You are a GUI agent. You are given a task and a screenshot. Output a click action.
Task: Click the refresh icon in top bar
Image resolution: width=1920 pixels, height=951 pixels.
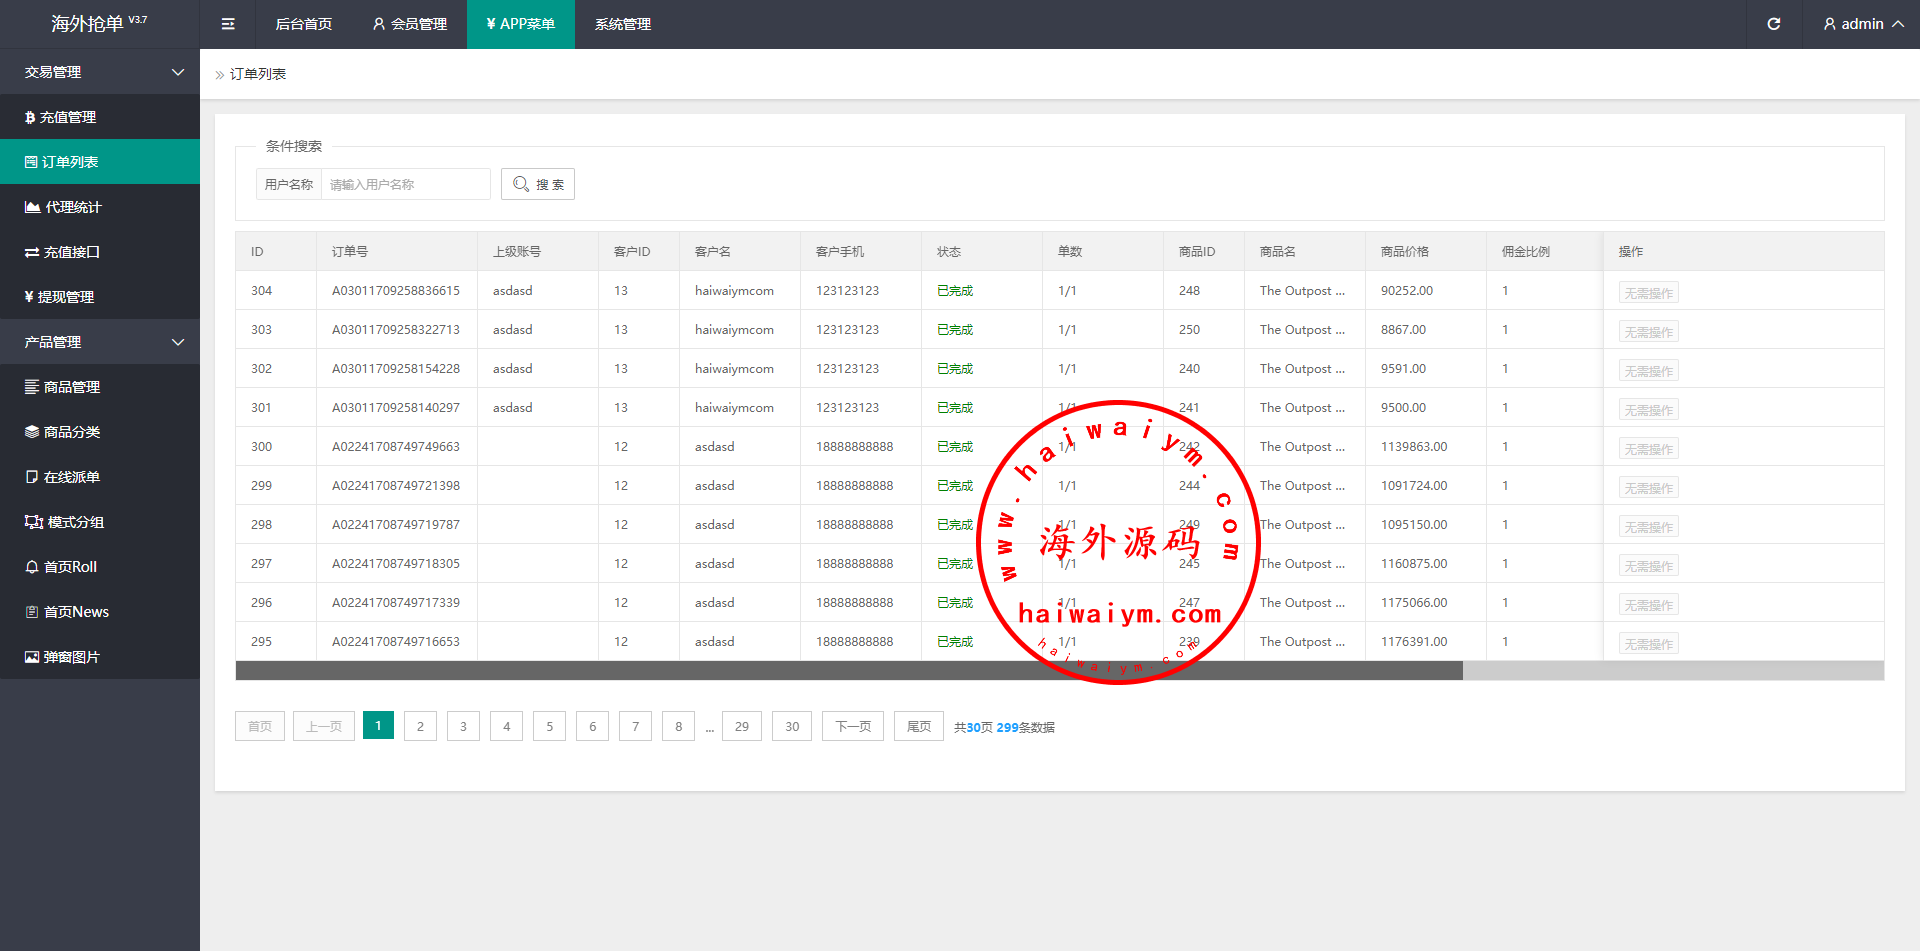[1773, 24]
